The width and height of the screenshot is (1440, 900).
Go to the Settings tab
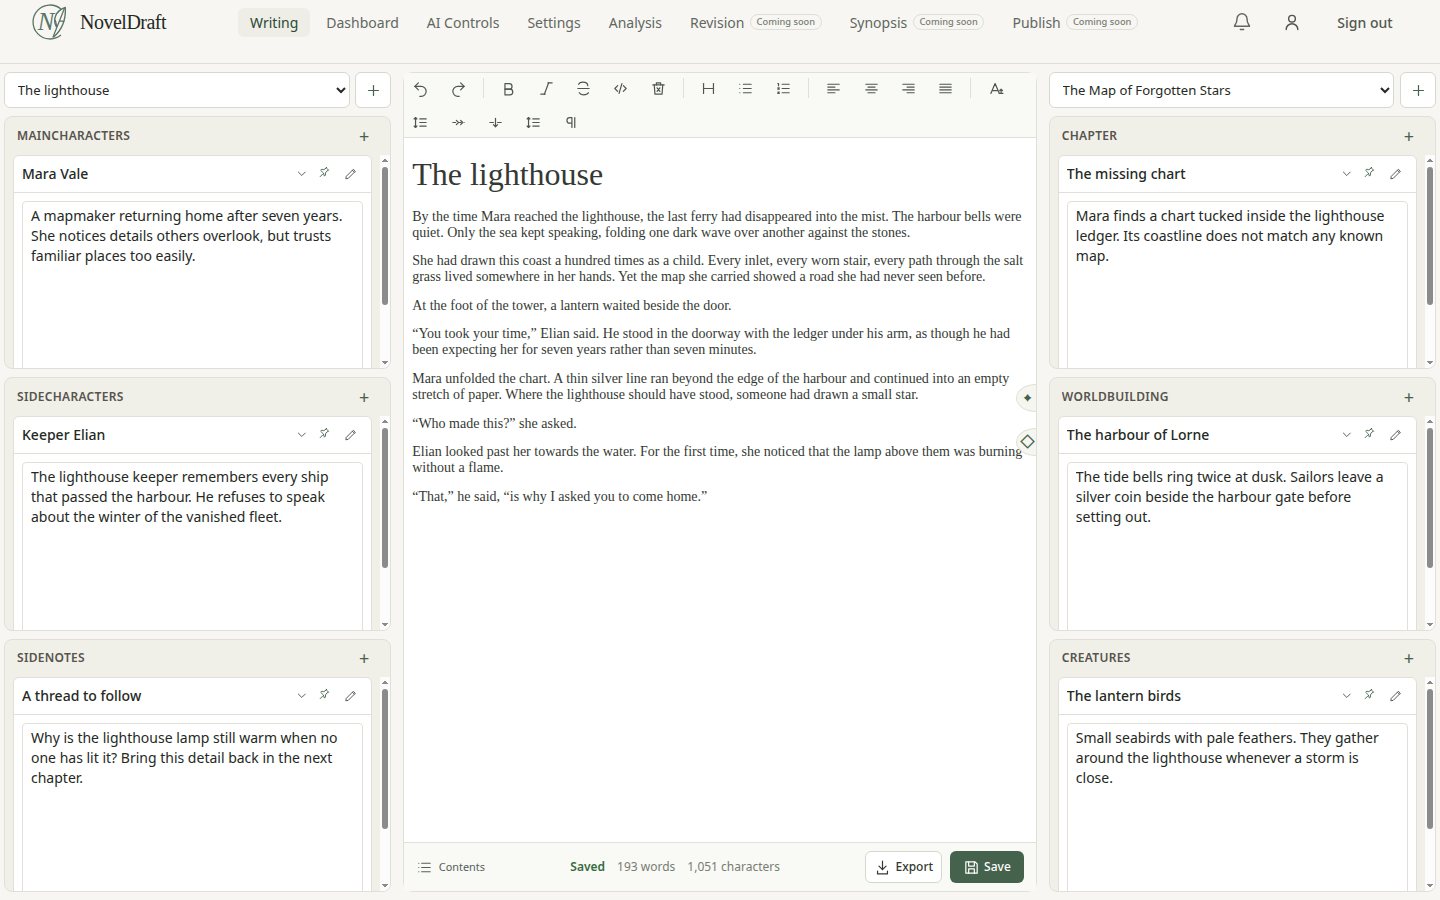coord(554,22)
